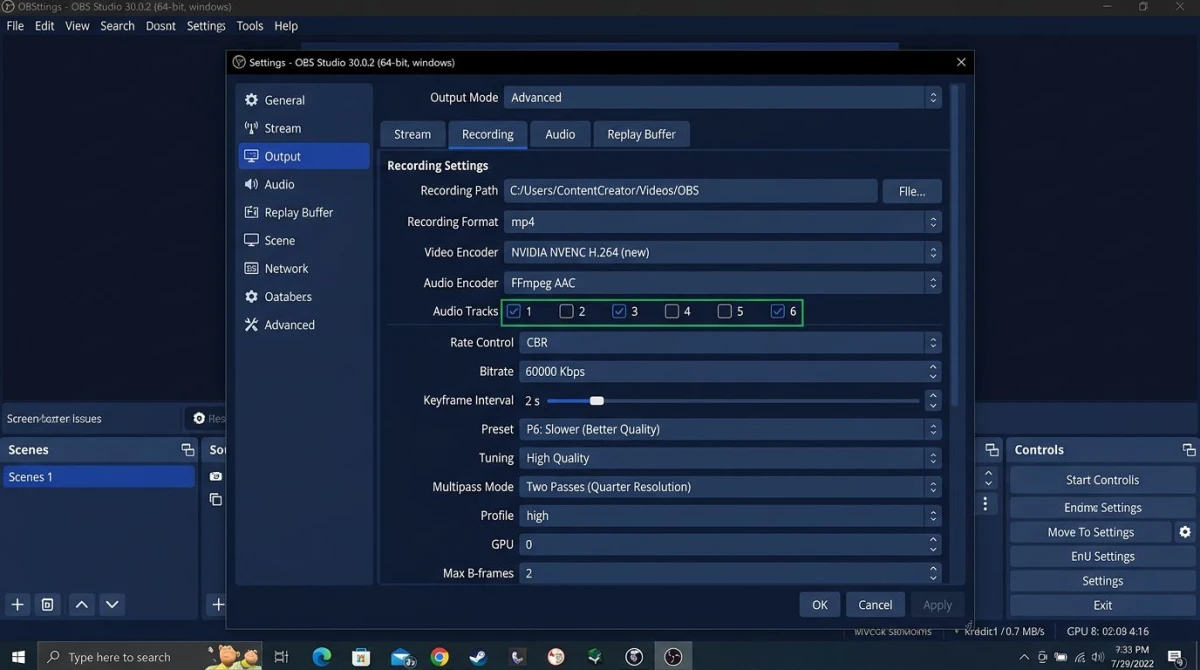Open the Network settings section
Screen dimensions: 1200x670
pos(304,268)
